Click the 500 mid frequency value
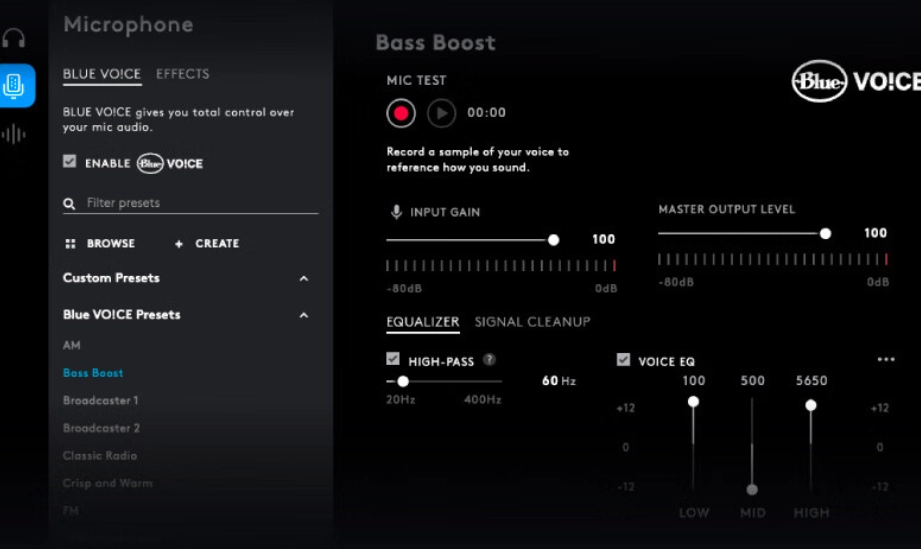This screenshot has height=549, width=921. [x=752, y=380]
